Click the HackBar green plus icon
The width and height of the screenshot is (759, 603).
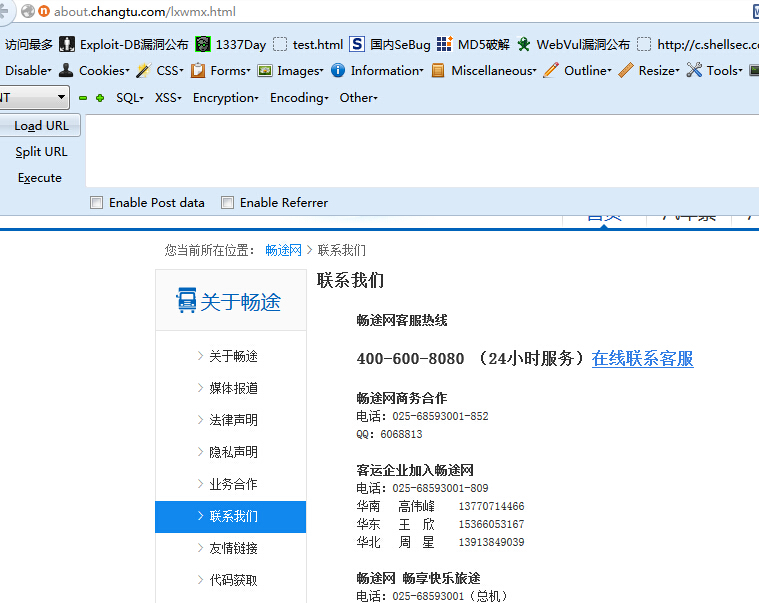point(100,98)
